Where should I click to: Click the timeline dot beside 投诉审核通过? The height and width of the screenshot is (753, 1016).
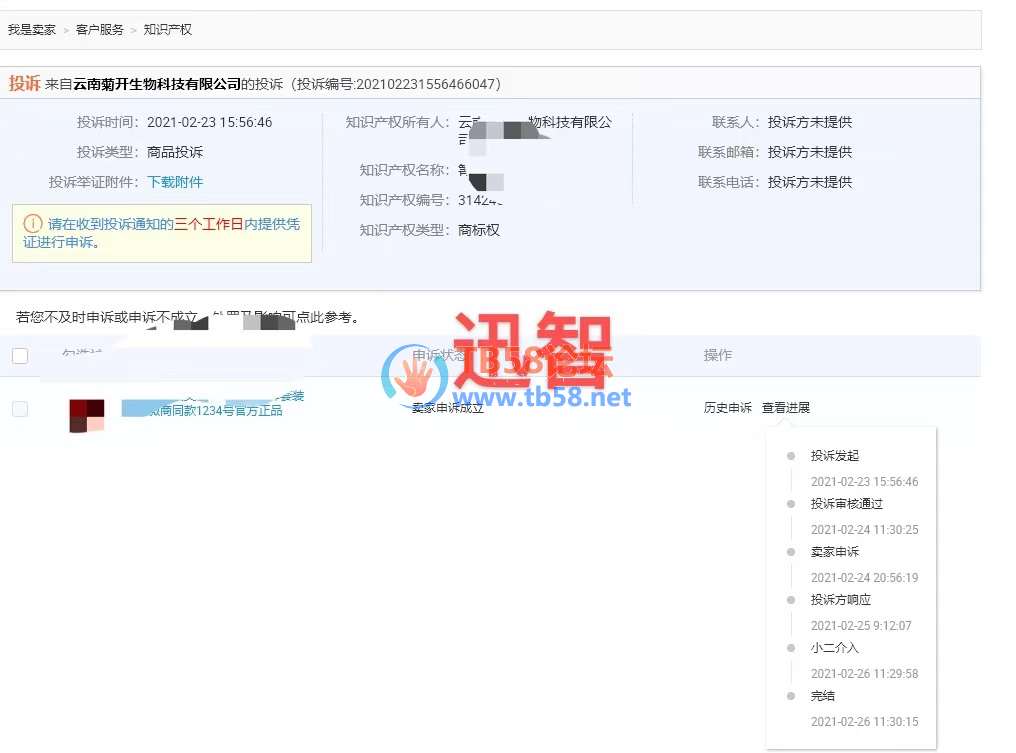(x=791, y=504)
